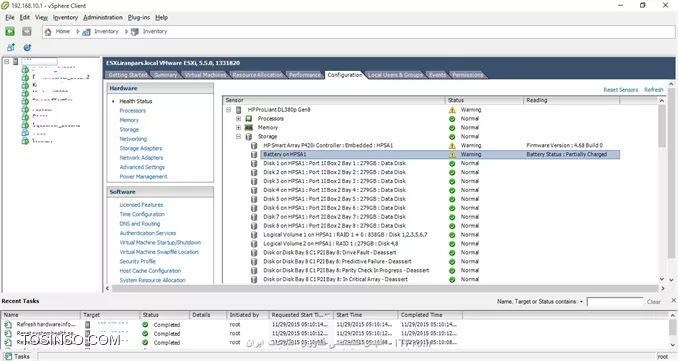Screen dimensions: 678x361
Task: Click the Tasks icon in the bottom status bar
Action: point(9,357)
